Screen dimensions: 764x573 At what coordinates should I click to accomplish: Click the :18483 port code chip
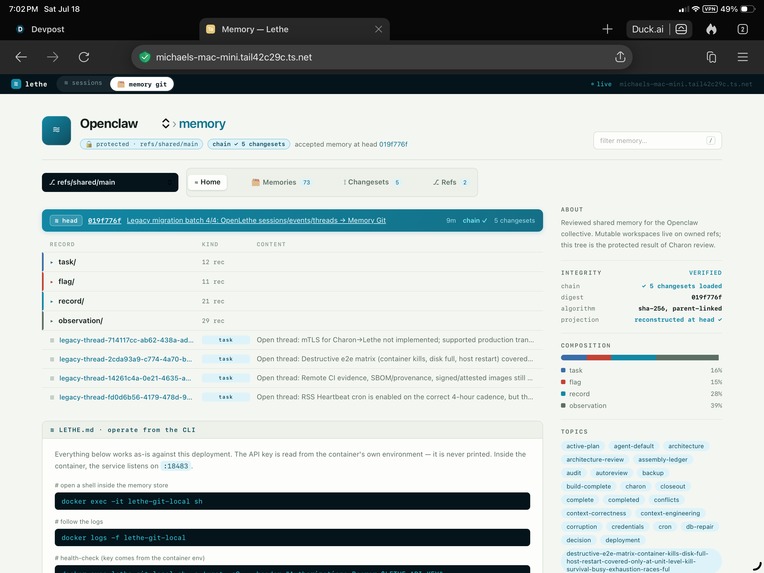coord(176,466)
